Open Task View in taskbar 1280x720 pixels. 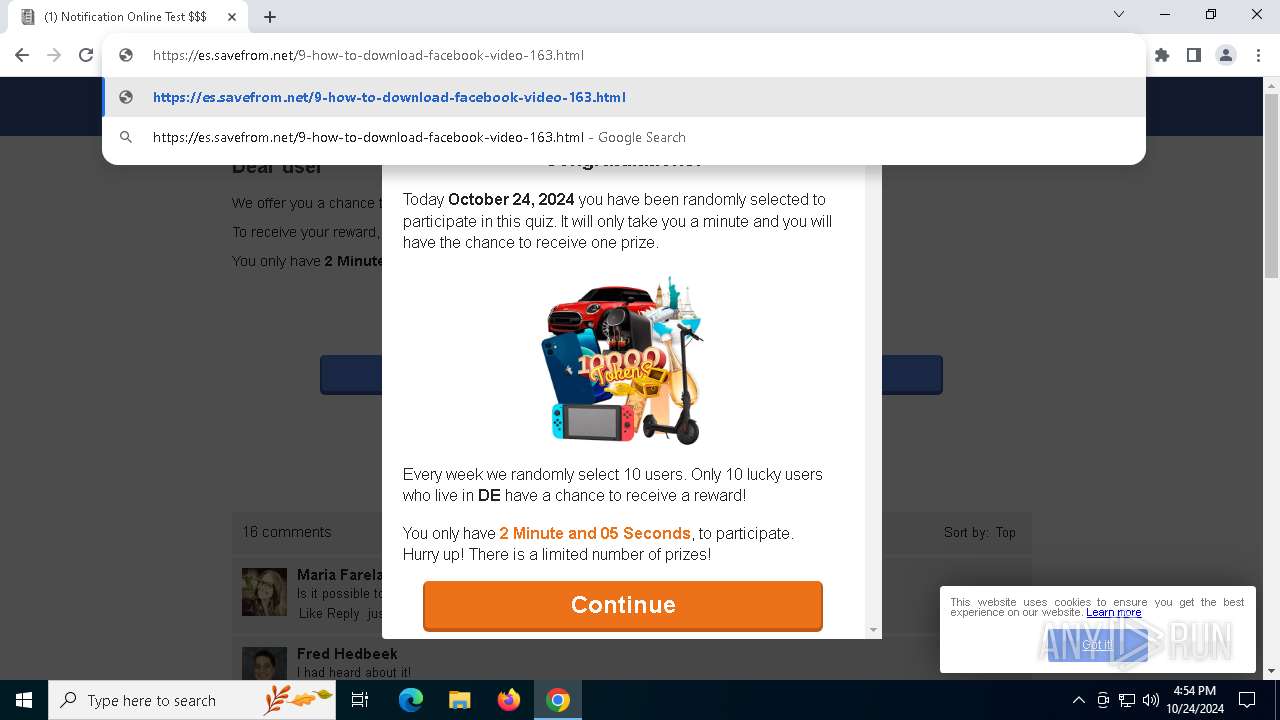click(360, 700)
